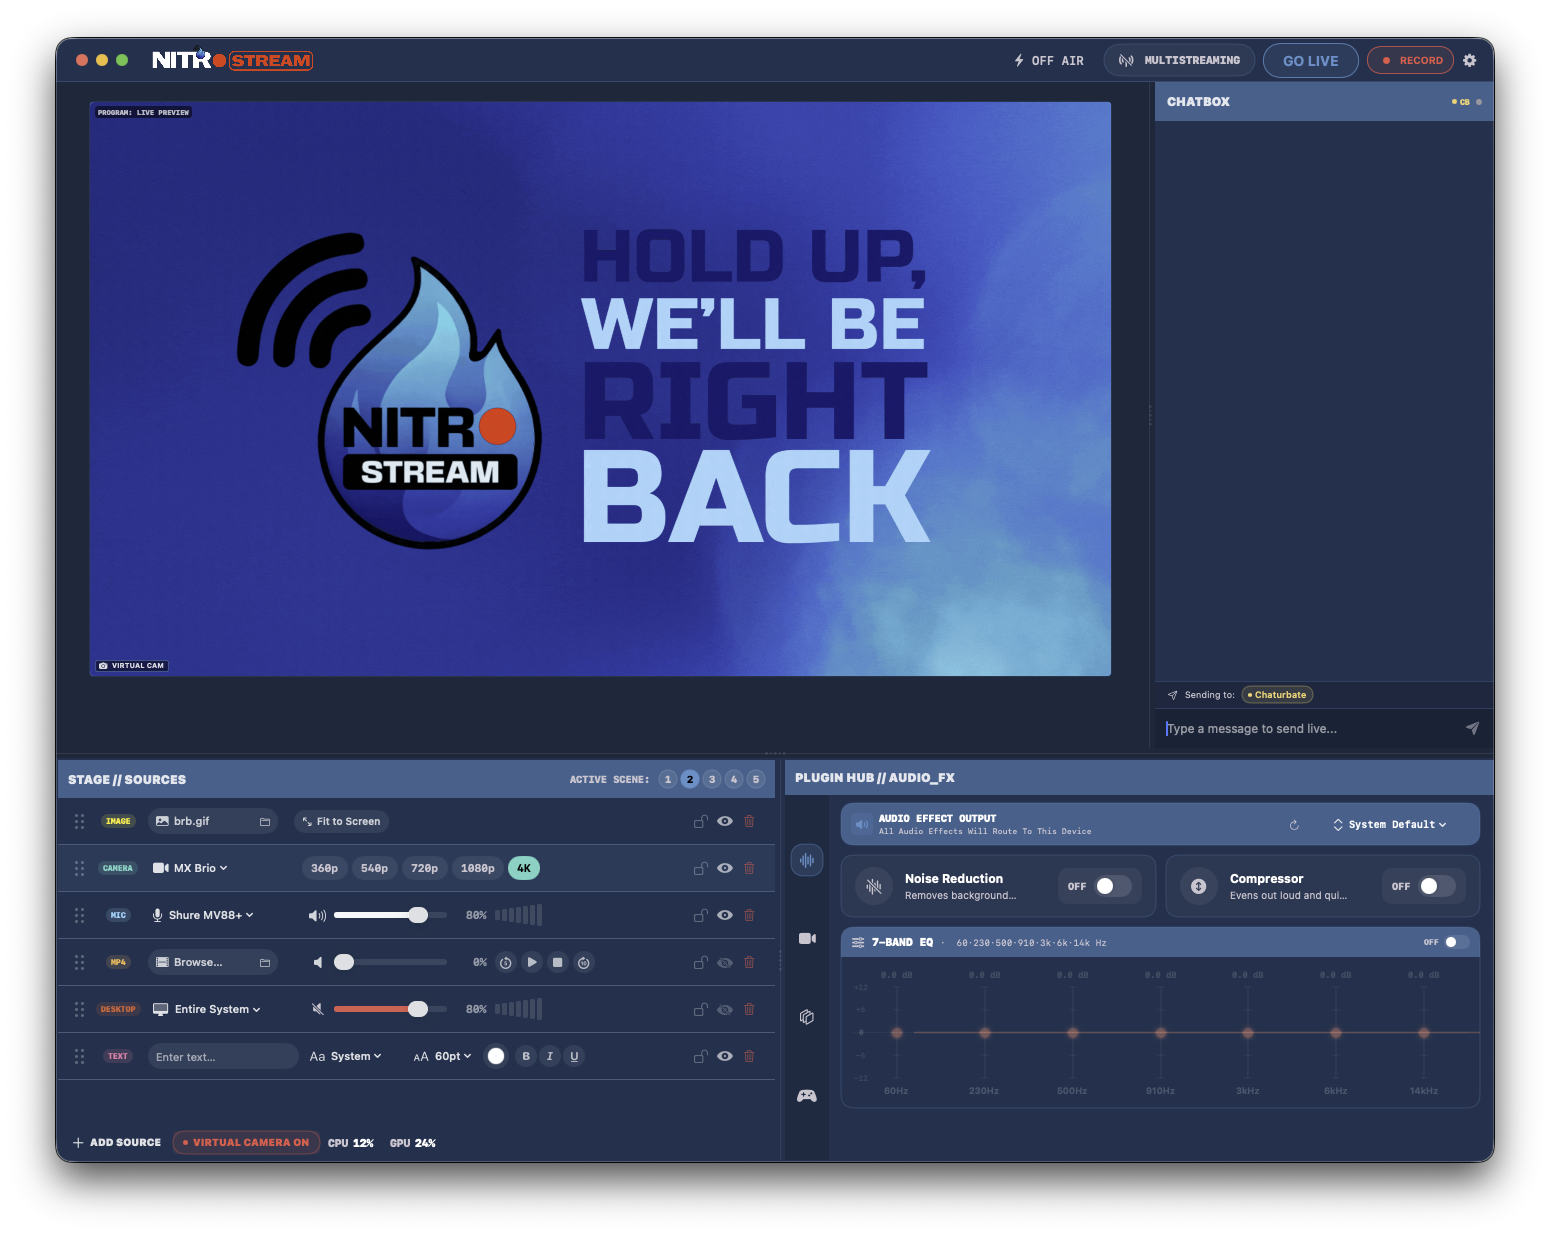
Task: Switch to active scene 4
Action: 734,779
